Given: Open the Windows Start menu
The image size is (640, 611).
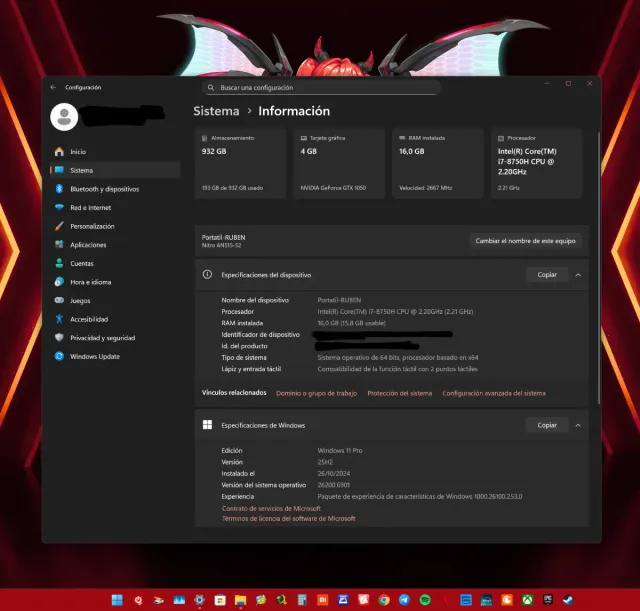Looking at the screenshot, I should (x=117, y=600).
